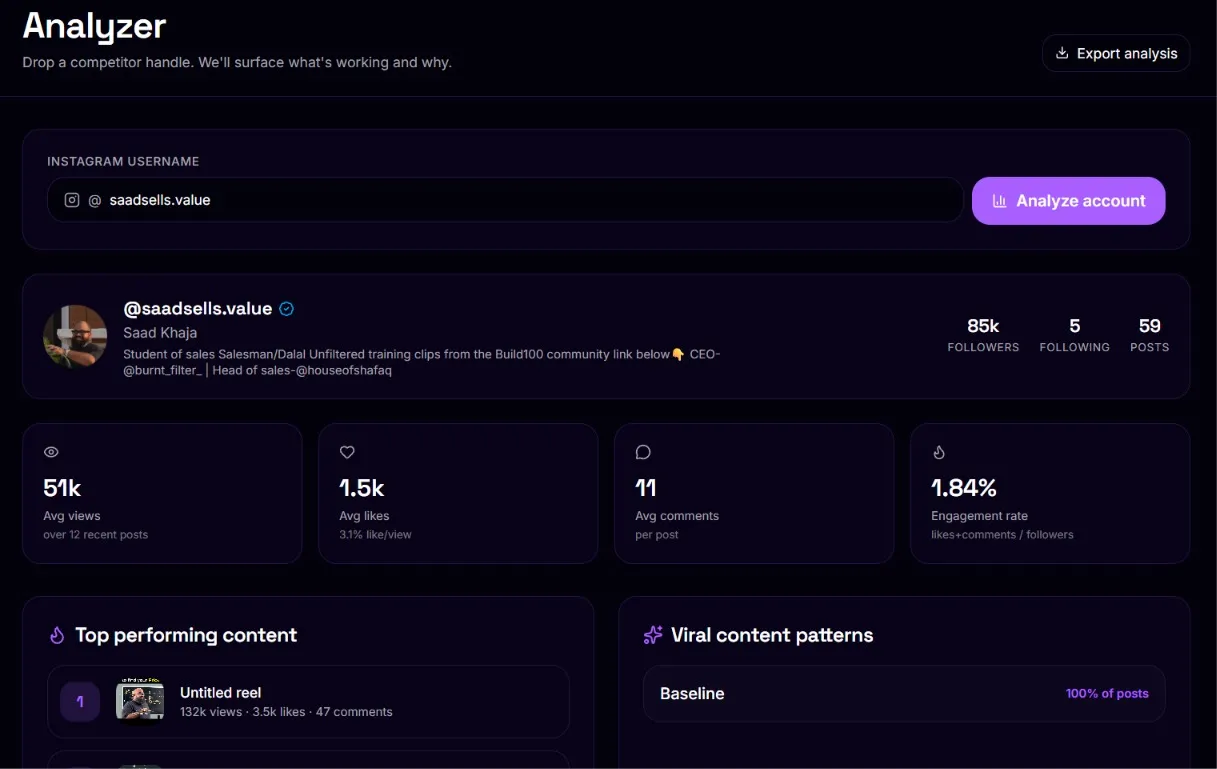Click the eye icon above Avg views
1217x769 pixels.
51,452
